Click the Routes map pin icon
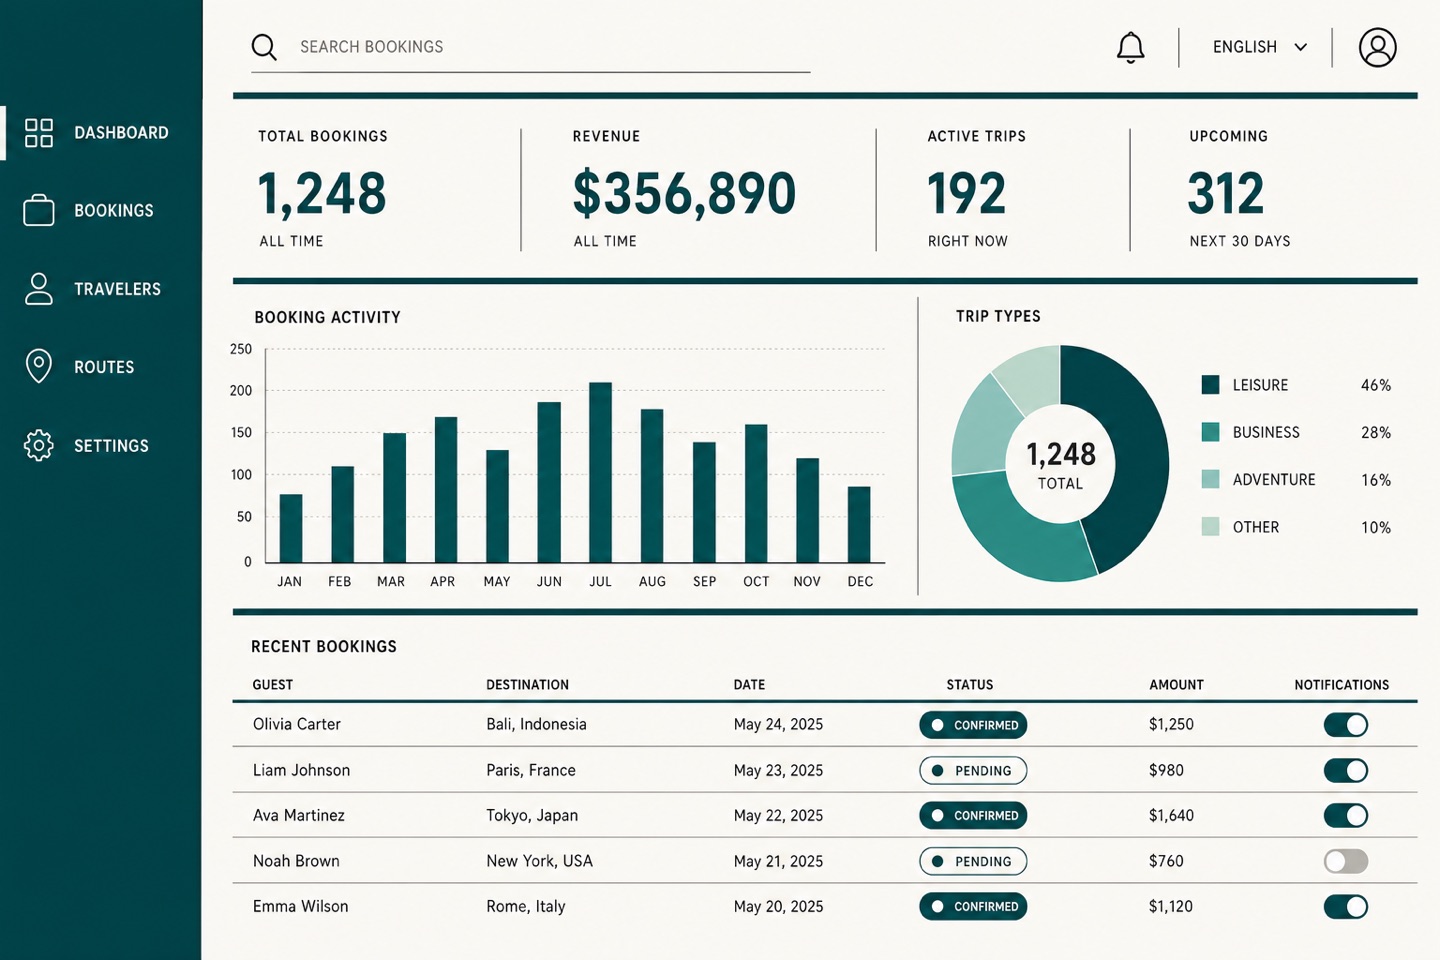1440x960 pixels. [x=39, y=366]
